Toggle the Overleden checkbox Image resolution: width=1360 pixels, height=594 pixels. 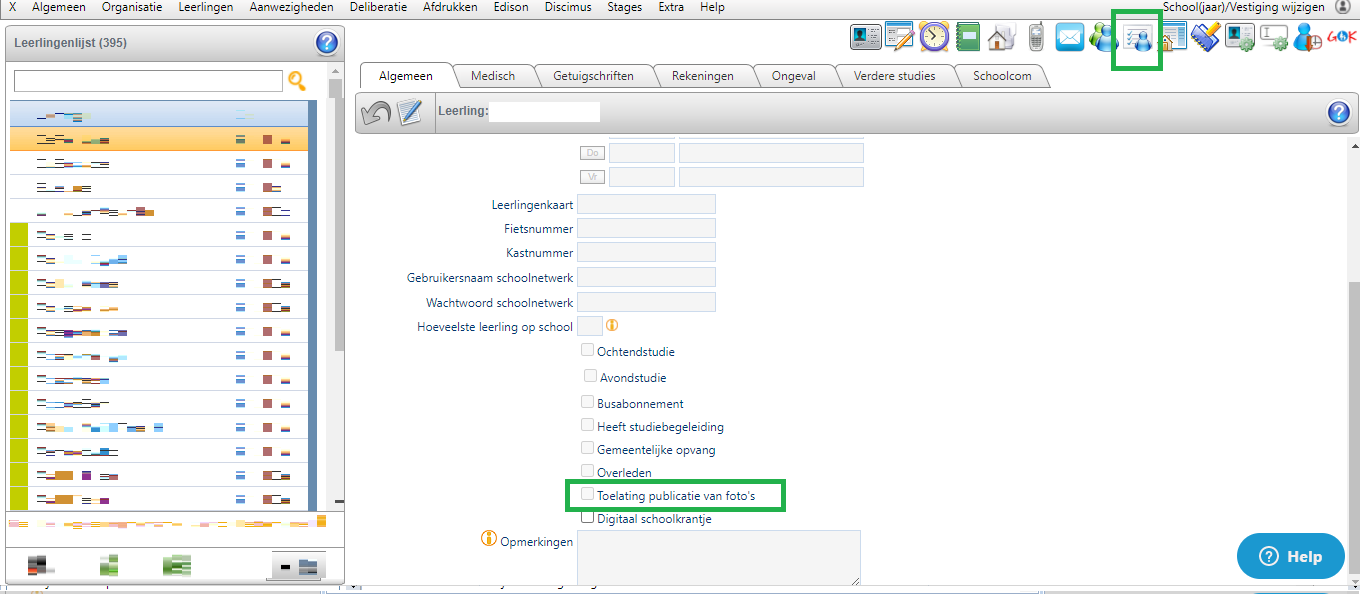tap(588, 471)
